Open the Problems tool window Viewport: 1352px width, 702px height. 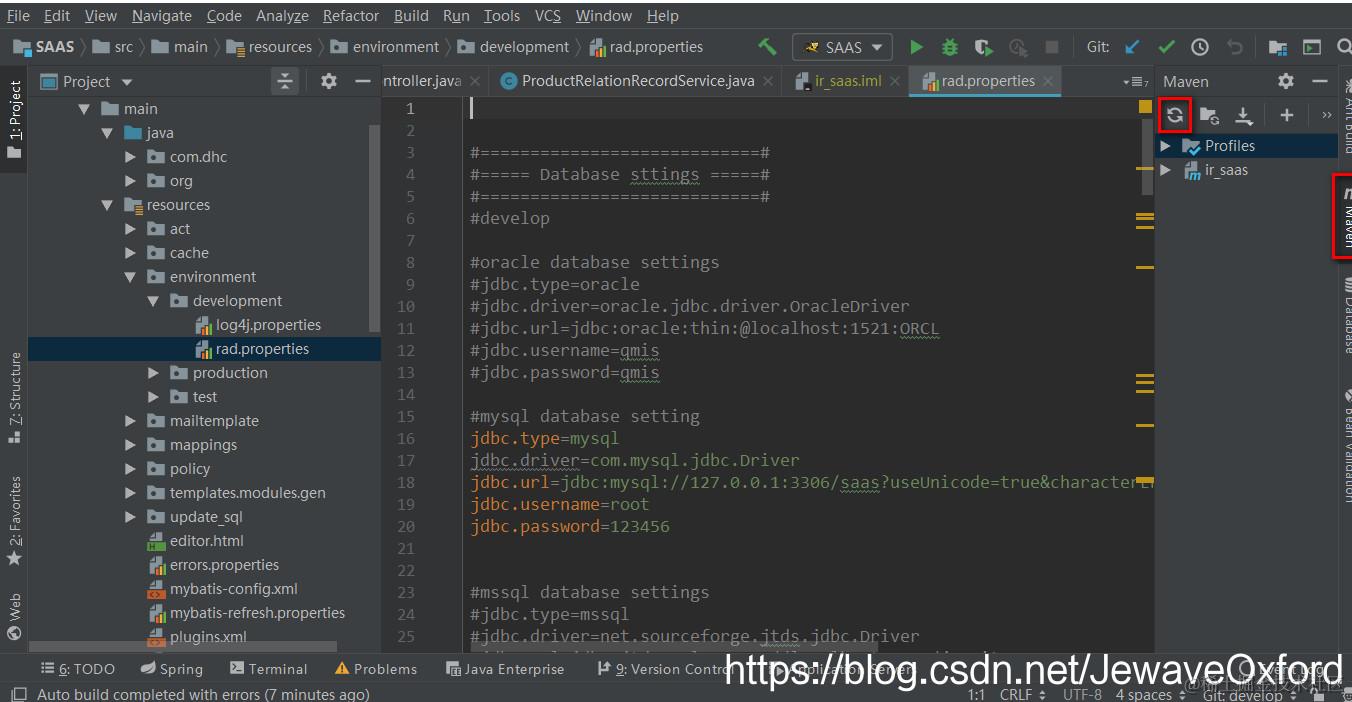pos(376,669)
